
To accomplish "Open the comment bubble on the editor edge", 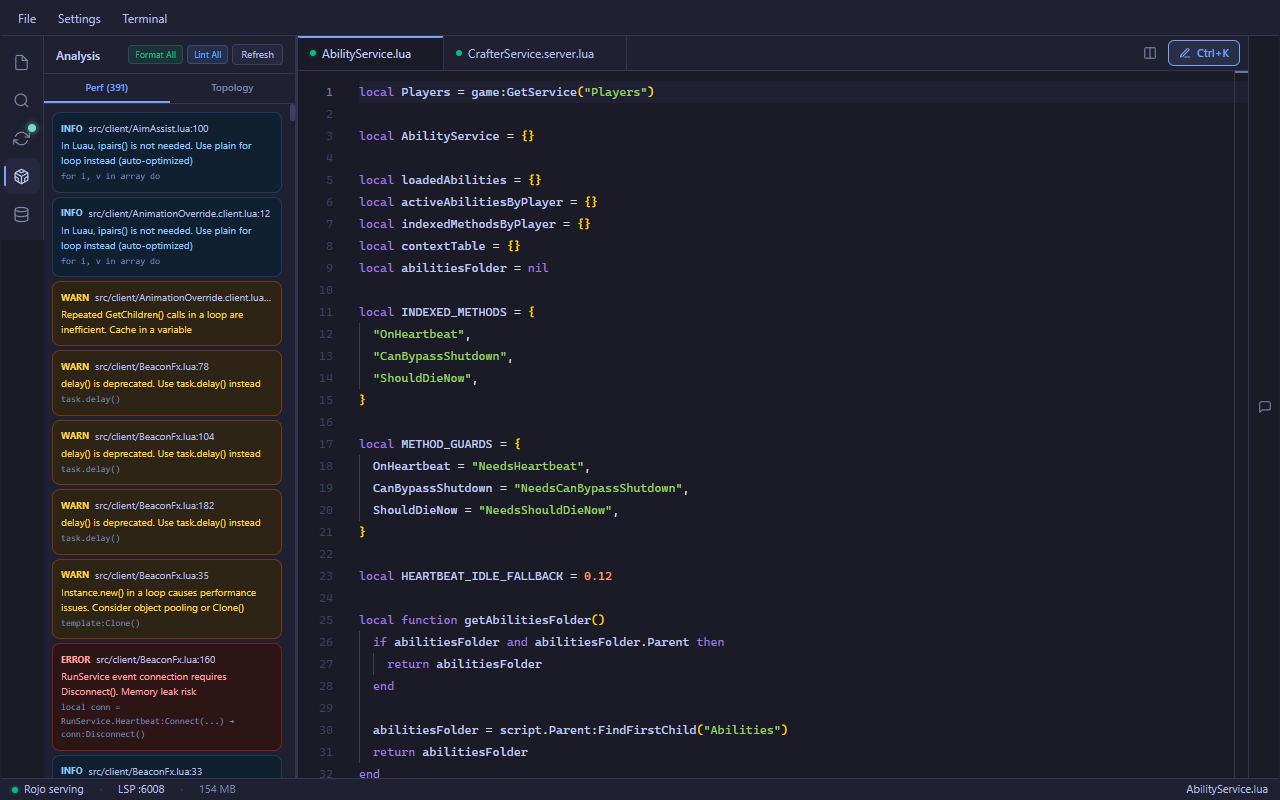I will (x=1265, y=407).
